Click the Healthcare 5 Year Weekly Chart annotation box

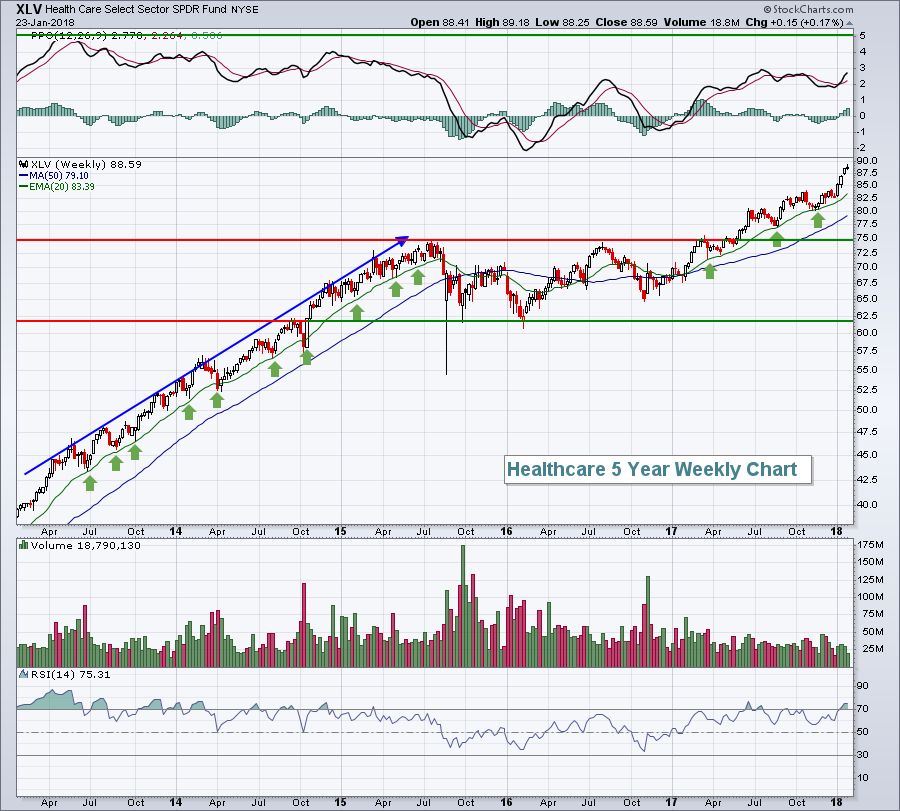658,469
